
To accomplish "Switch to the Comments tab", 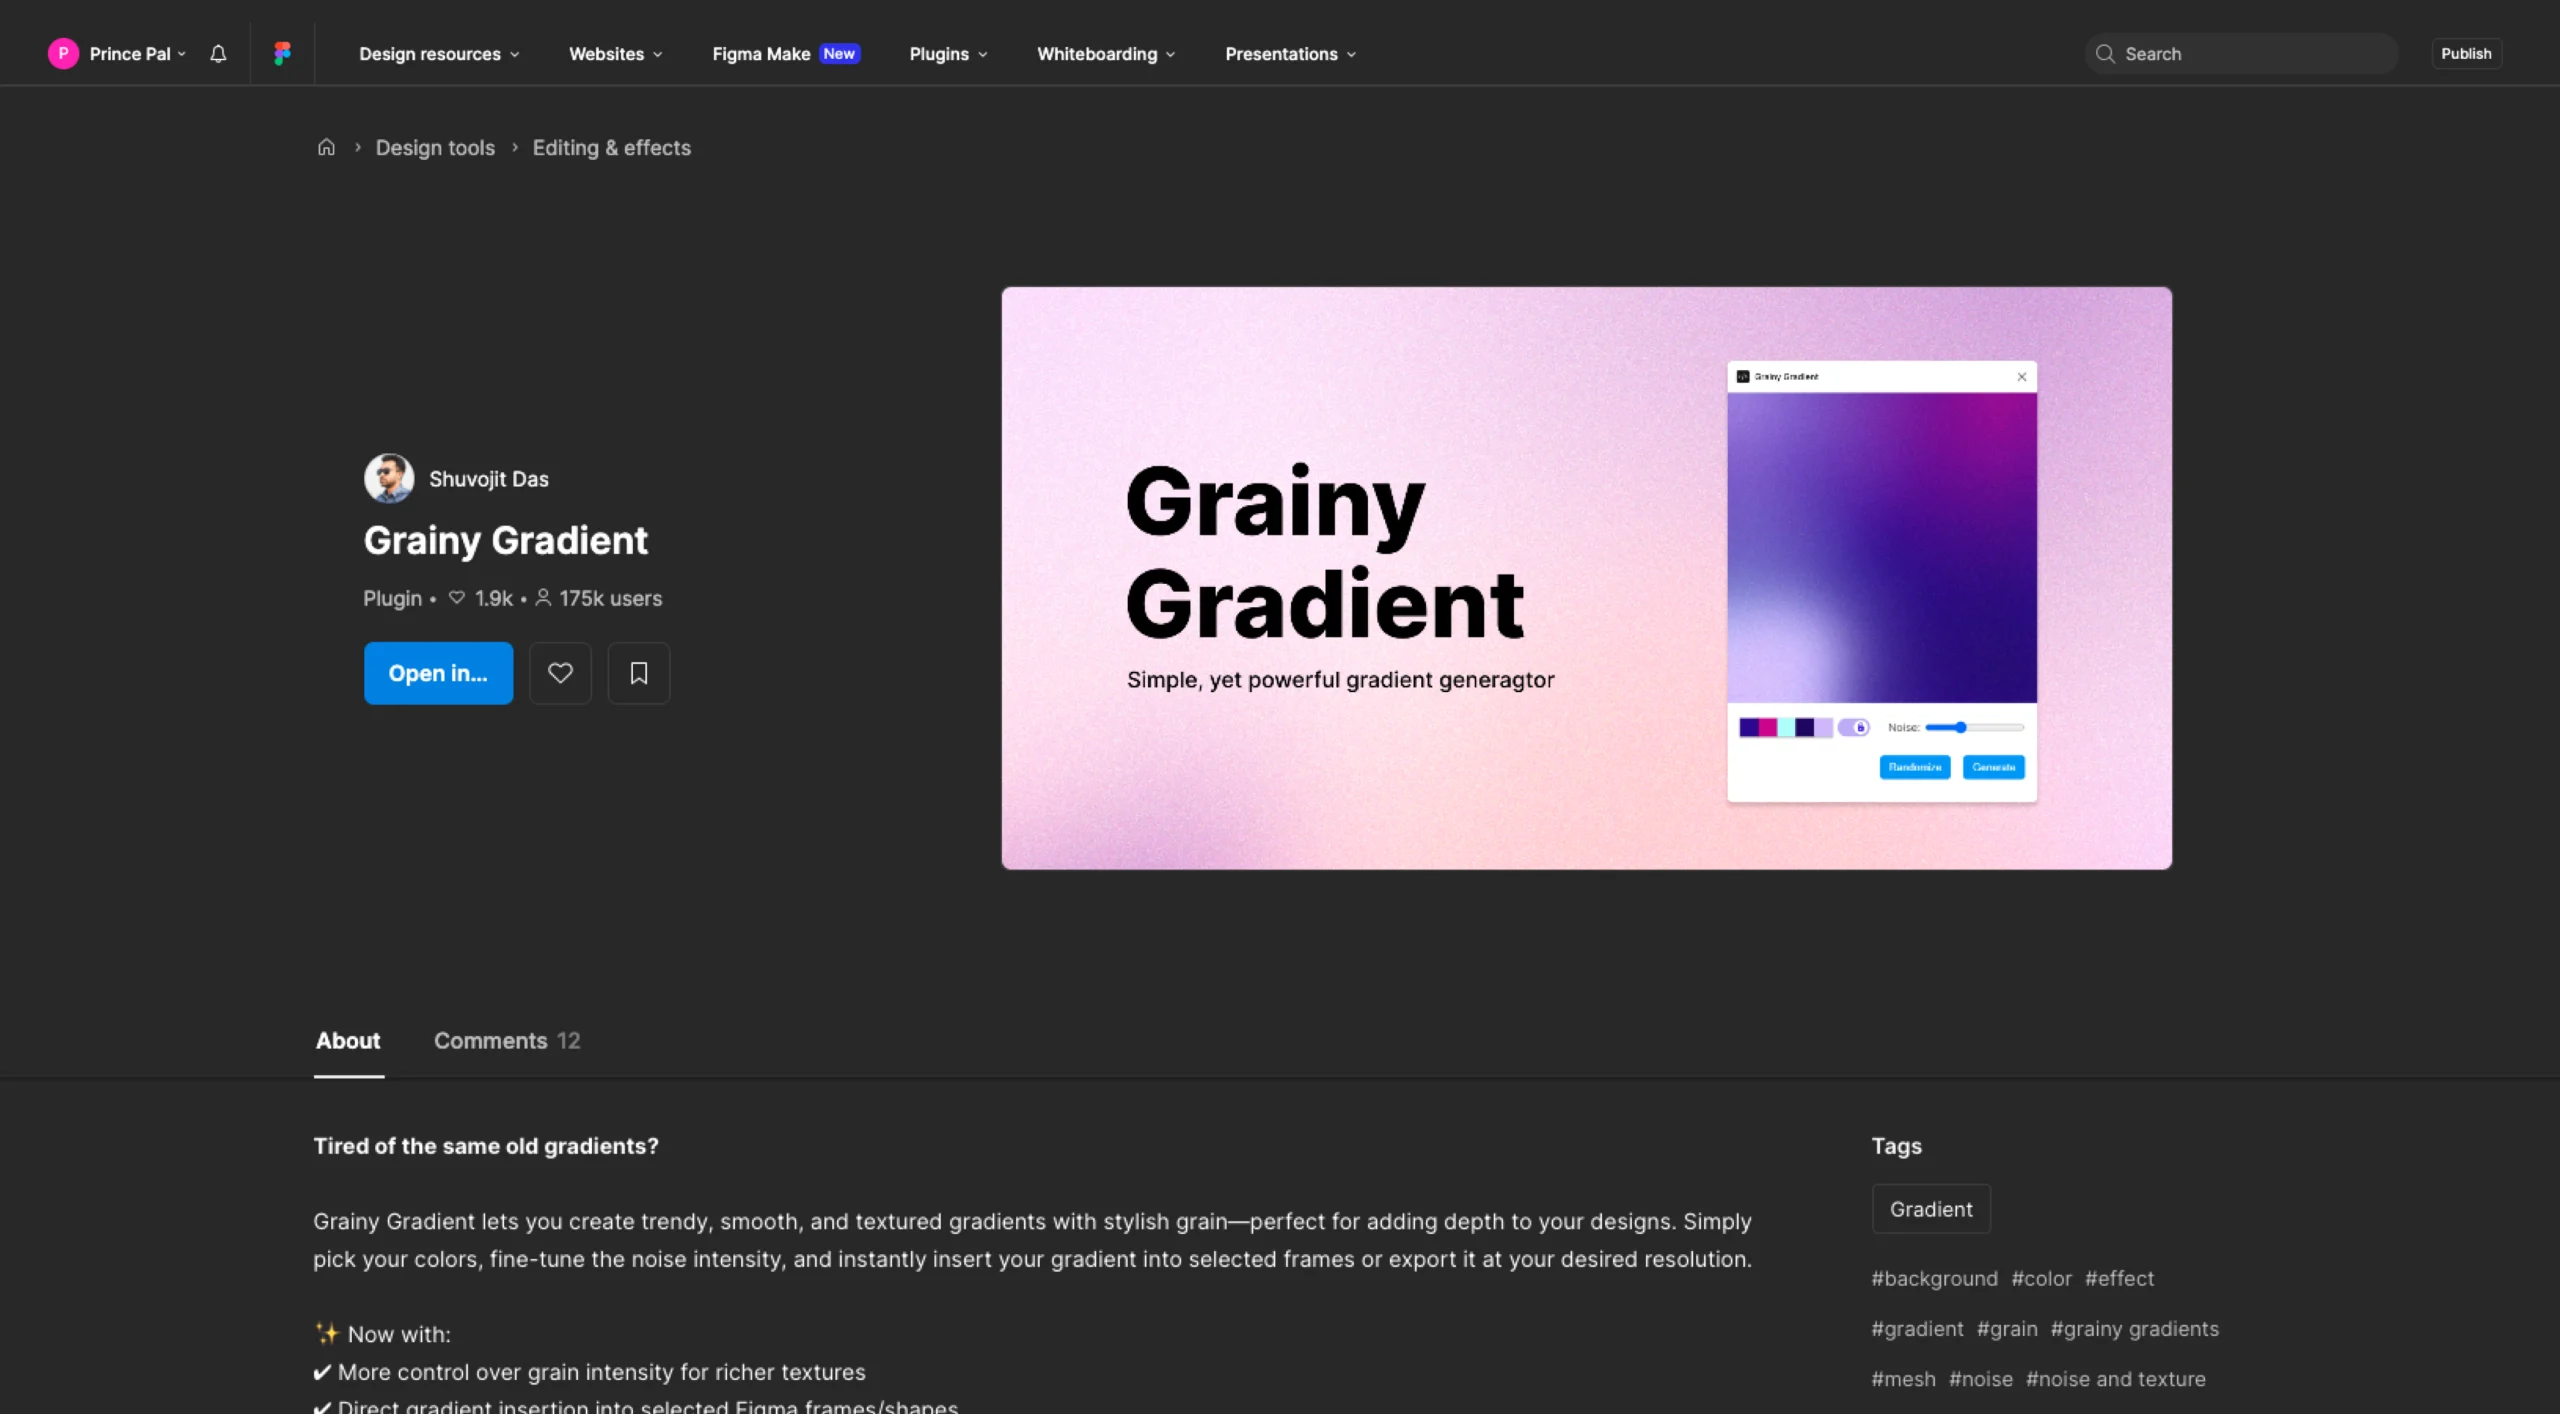I will [x=506, y=1040].
